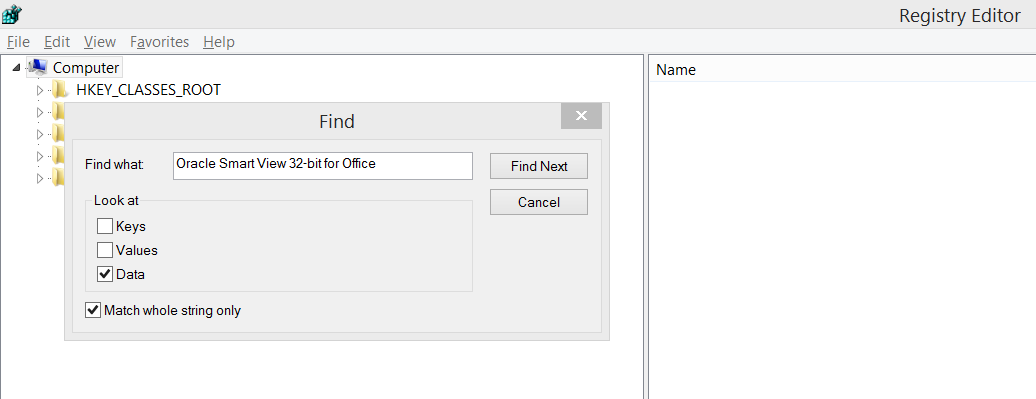Expand the HKEY_CLASSES_ROOT node
The image size is (1036, 399).
tap(40, 91)
